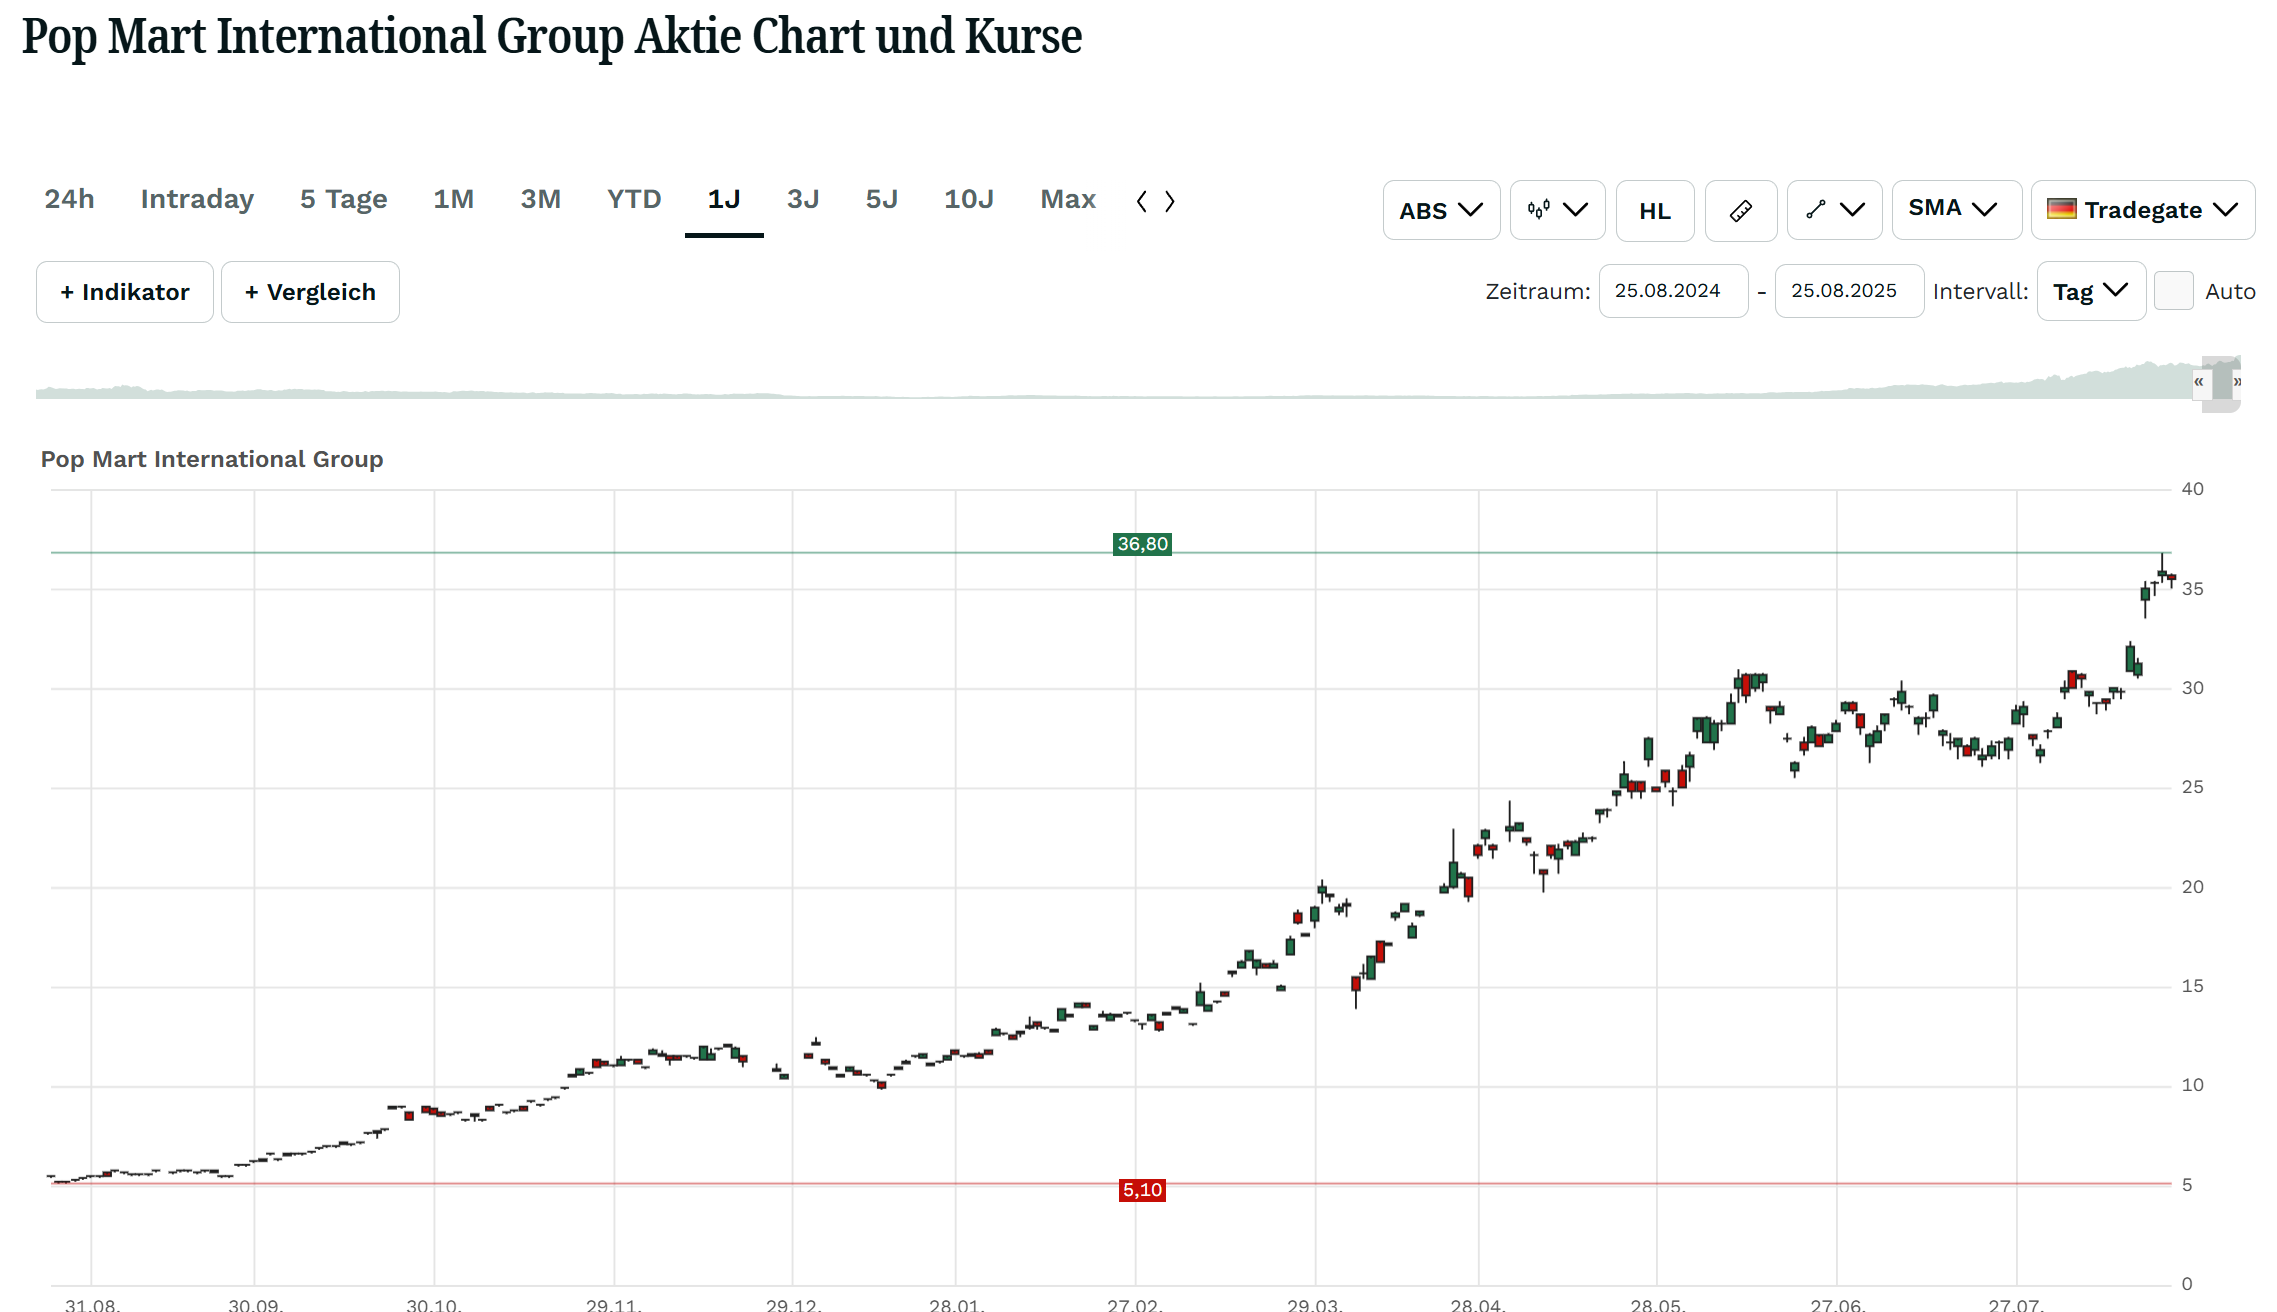This screenshot has height=1312, width=2277.
Task: Click the 36,80 high price label
Action: point(1142,544)
